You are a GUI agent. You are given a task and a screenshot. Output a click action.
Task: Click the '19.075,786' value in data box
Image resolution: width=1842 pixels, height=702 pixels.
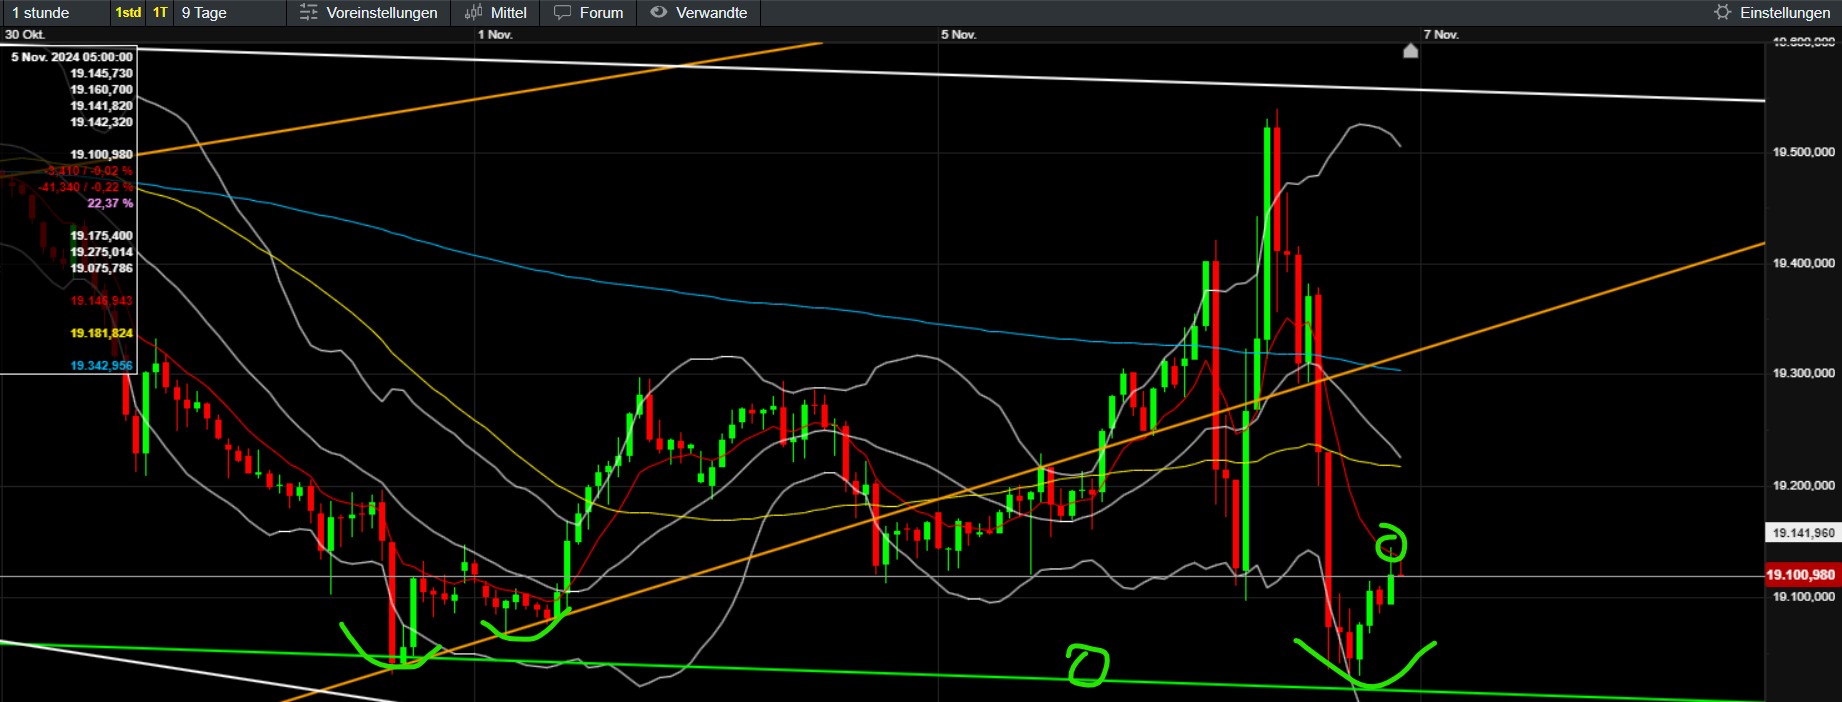tap(101, 268)
